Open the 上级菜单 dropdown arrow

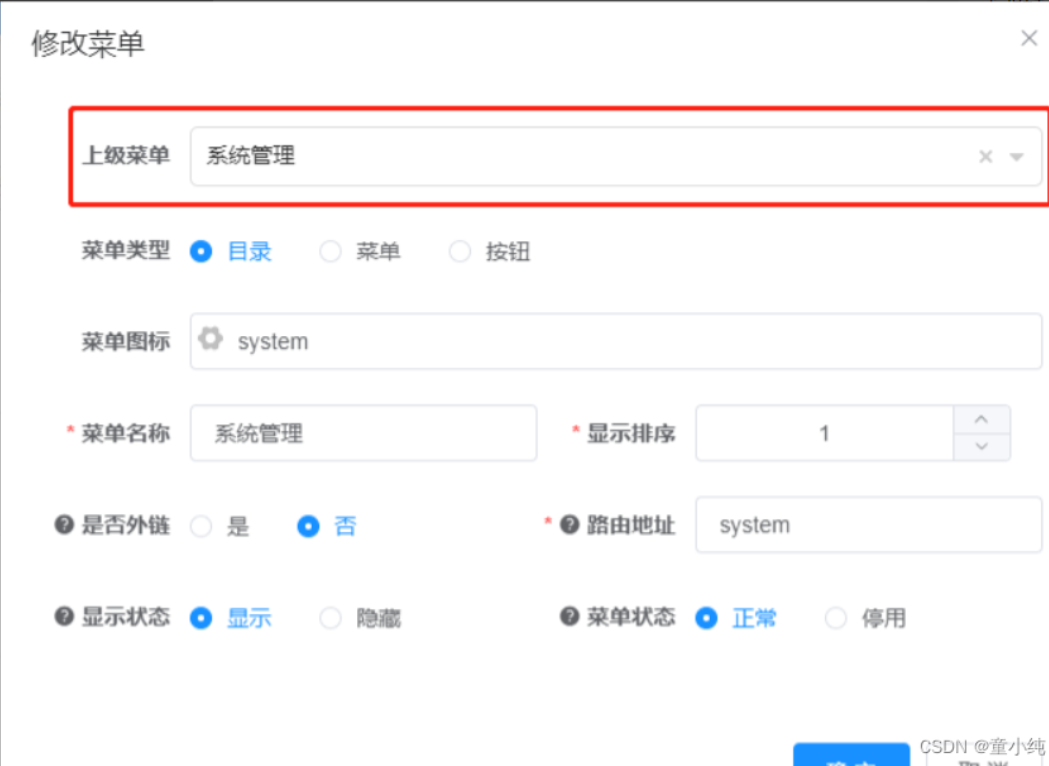point(1014,156)
